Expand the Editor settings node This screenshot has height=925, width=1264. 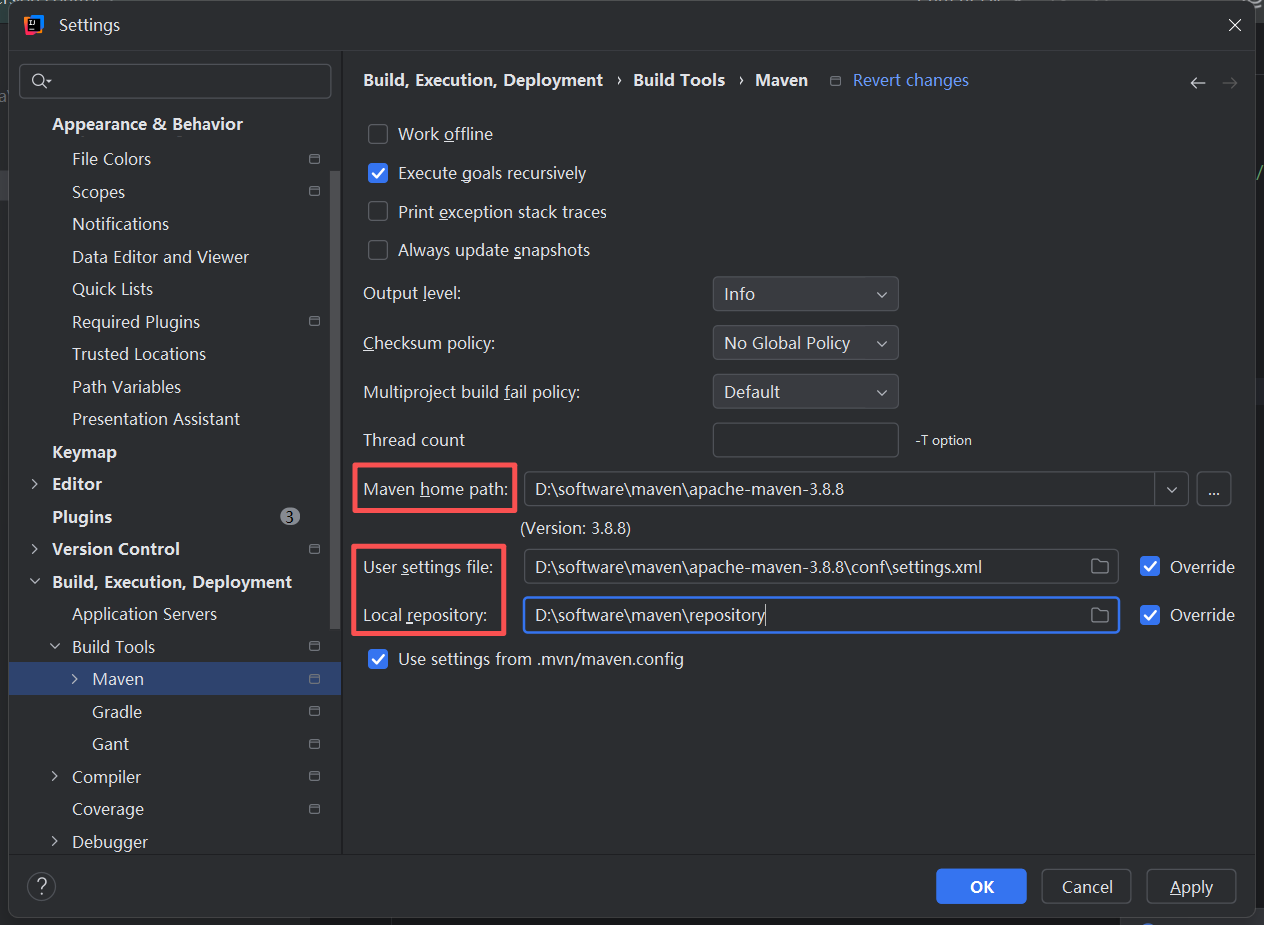tap(35, 484)
